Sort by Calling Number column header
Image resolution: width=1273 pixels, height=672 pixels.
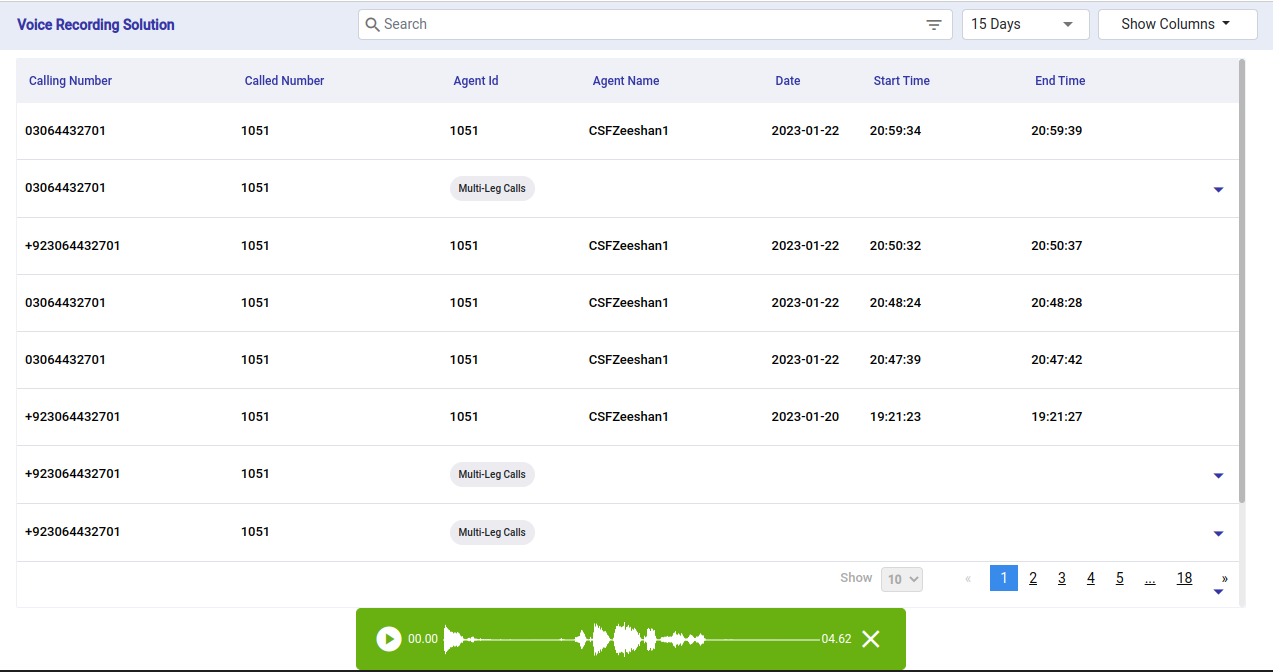coord(70,81)
